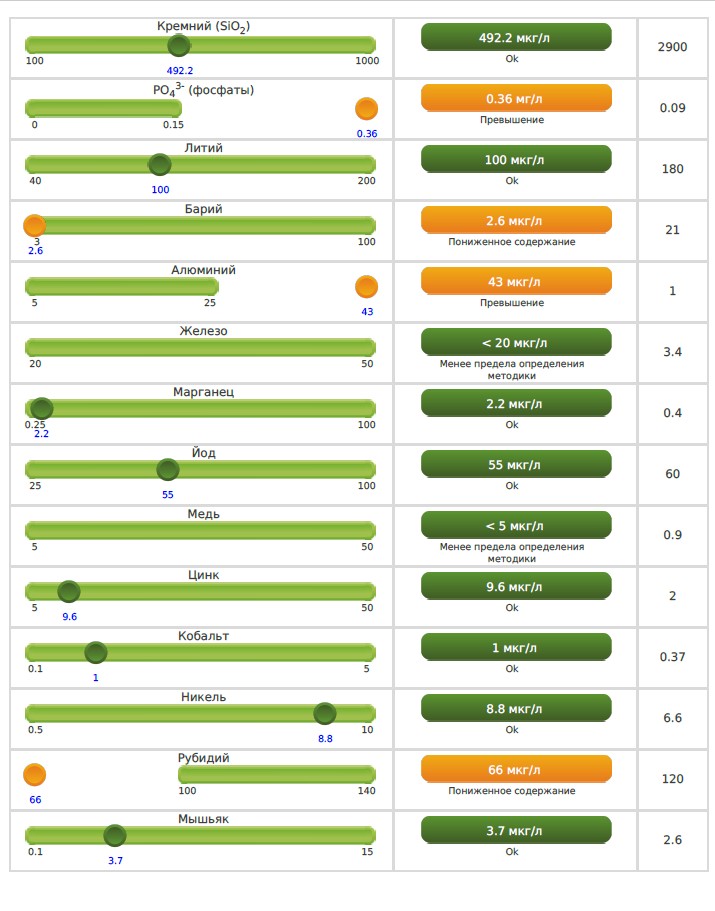Click the value 2900 in the silicon row

click(672, 47)
